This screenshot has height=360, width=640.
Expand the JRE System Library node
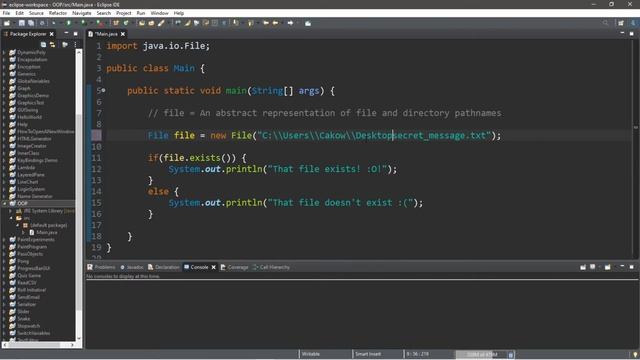[x=11, y=211]
